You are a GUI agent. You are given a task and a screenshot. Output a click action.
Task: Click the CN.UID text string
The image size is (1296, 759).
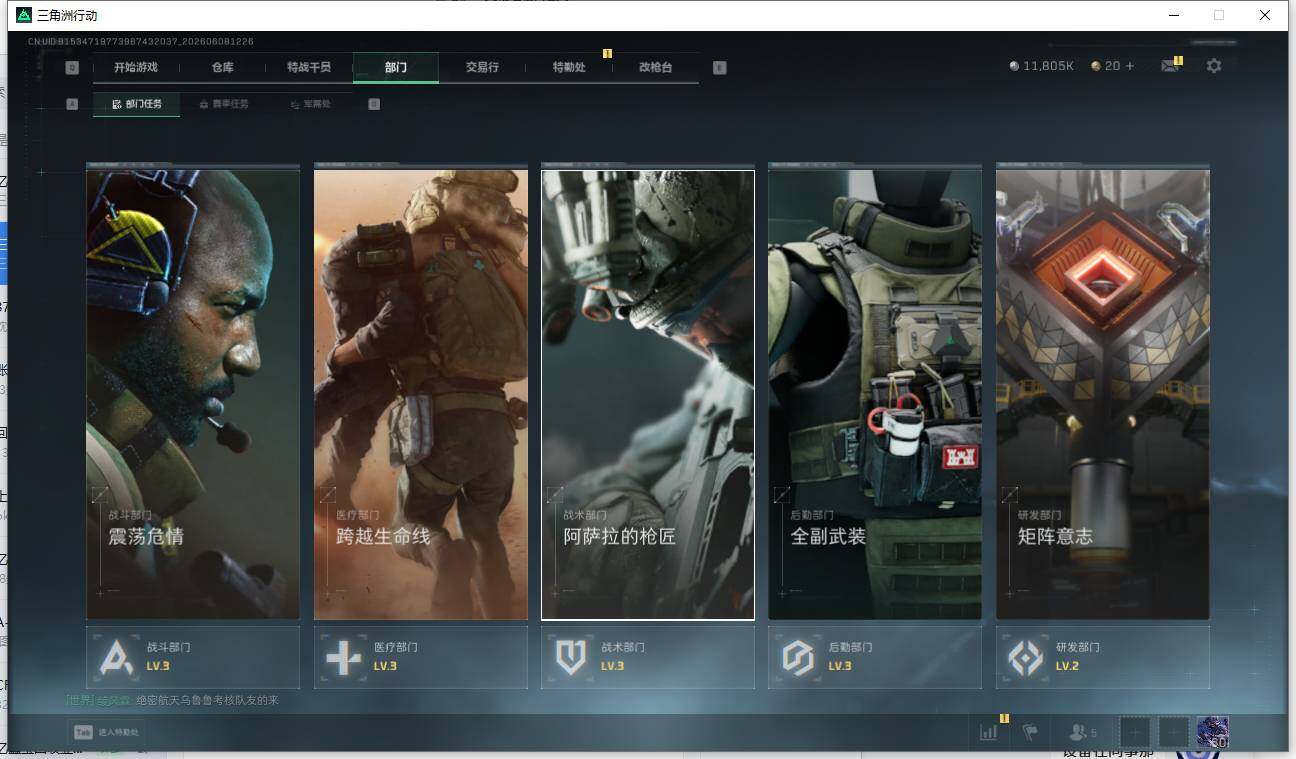click(140, 41)
